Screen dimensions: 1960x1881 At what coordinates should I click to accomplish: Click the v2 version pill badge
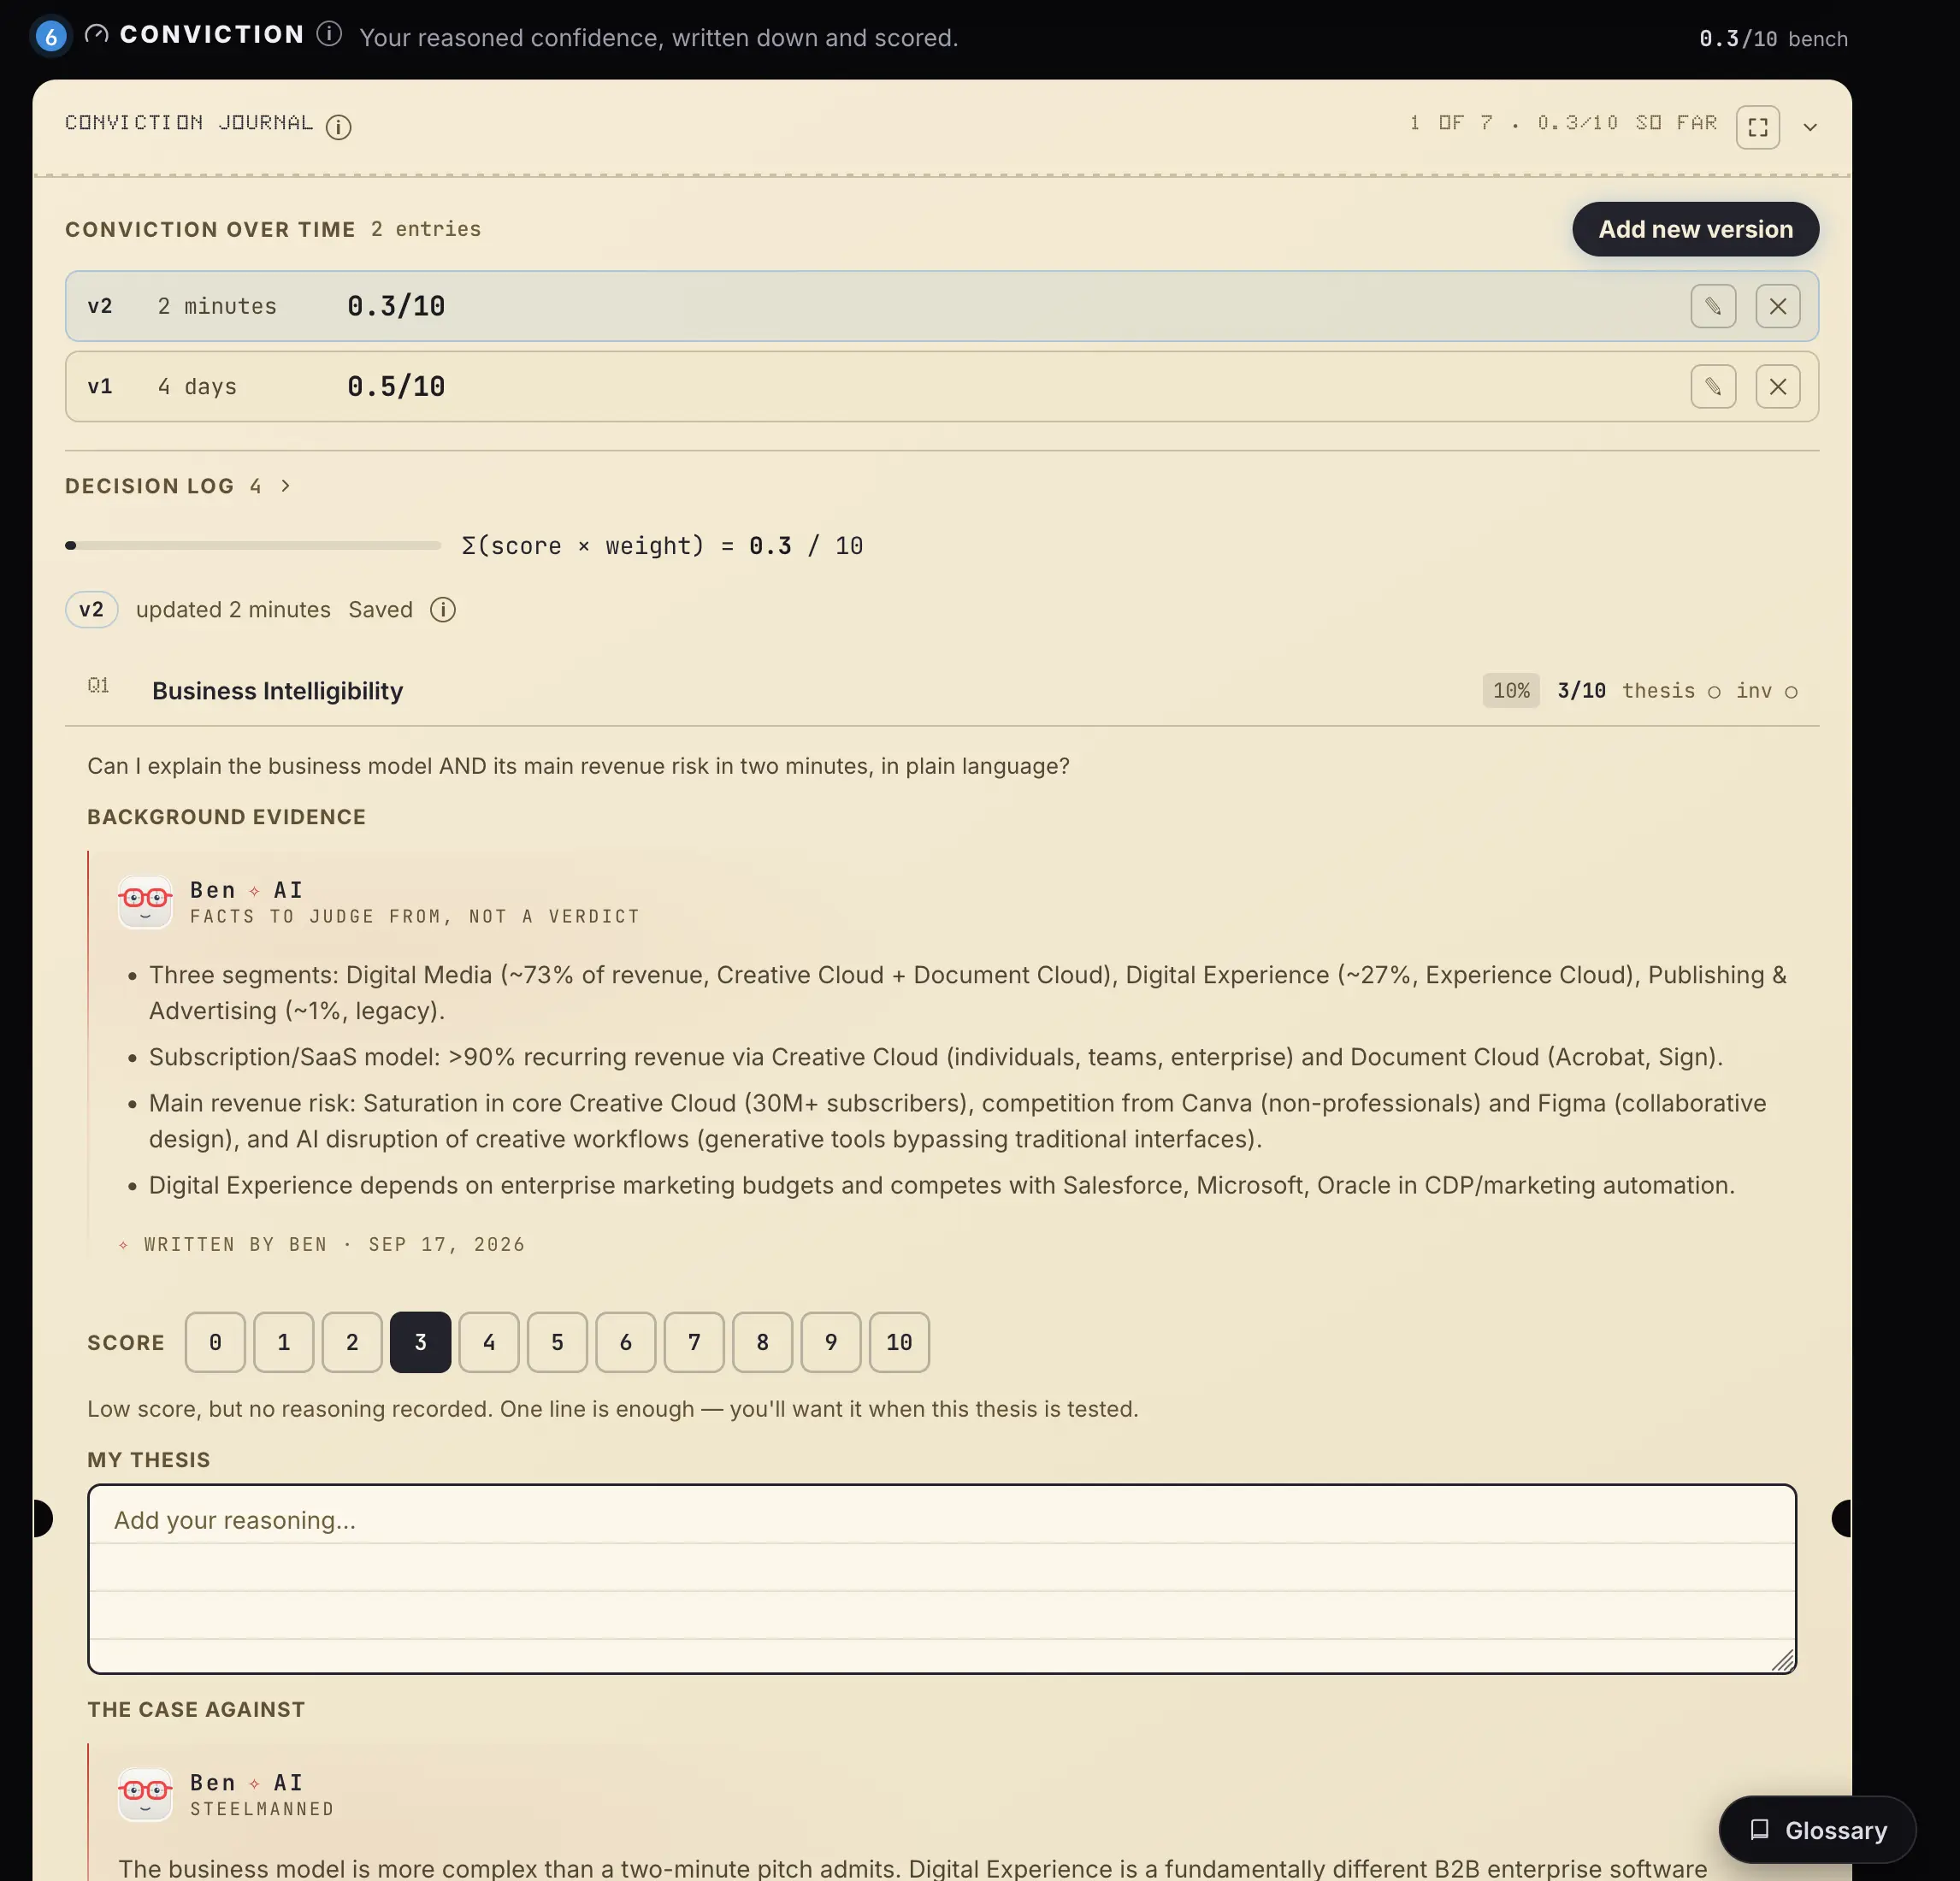pyautogui.click(x=92, y=610)
